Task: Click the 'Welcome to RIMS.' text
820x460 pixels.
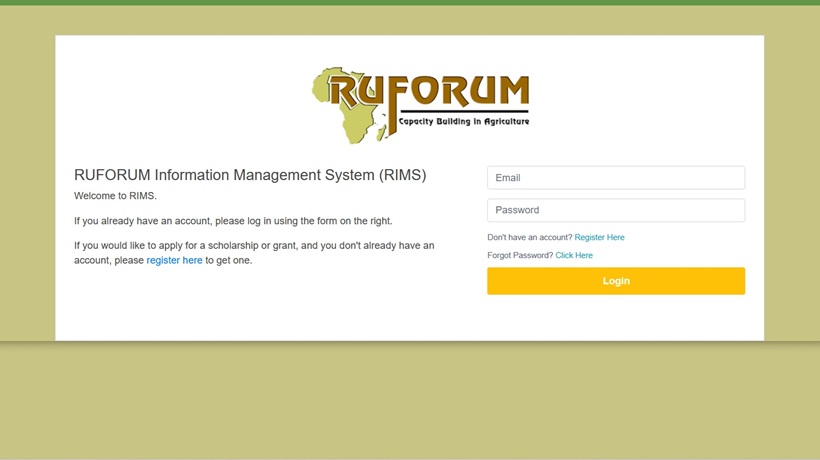Action: pyautogui.click(x=115, y=196)
